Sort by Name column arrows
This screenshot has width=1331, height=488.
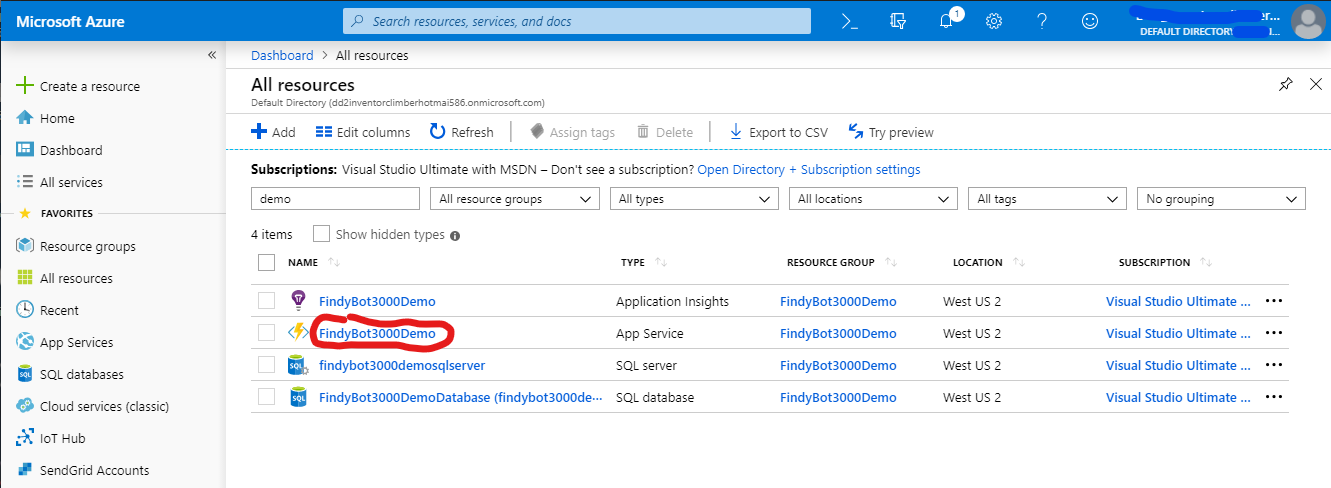point(335,263)
